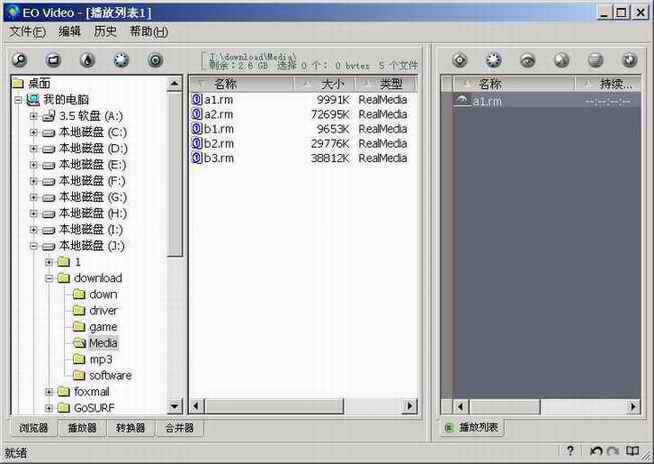654x464 pixels.
Task: Expand 本地磁盘 (D:) in tree
Action: [33, 149]
